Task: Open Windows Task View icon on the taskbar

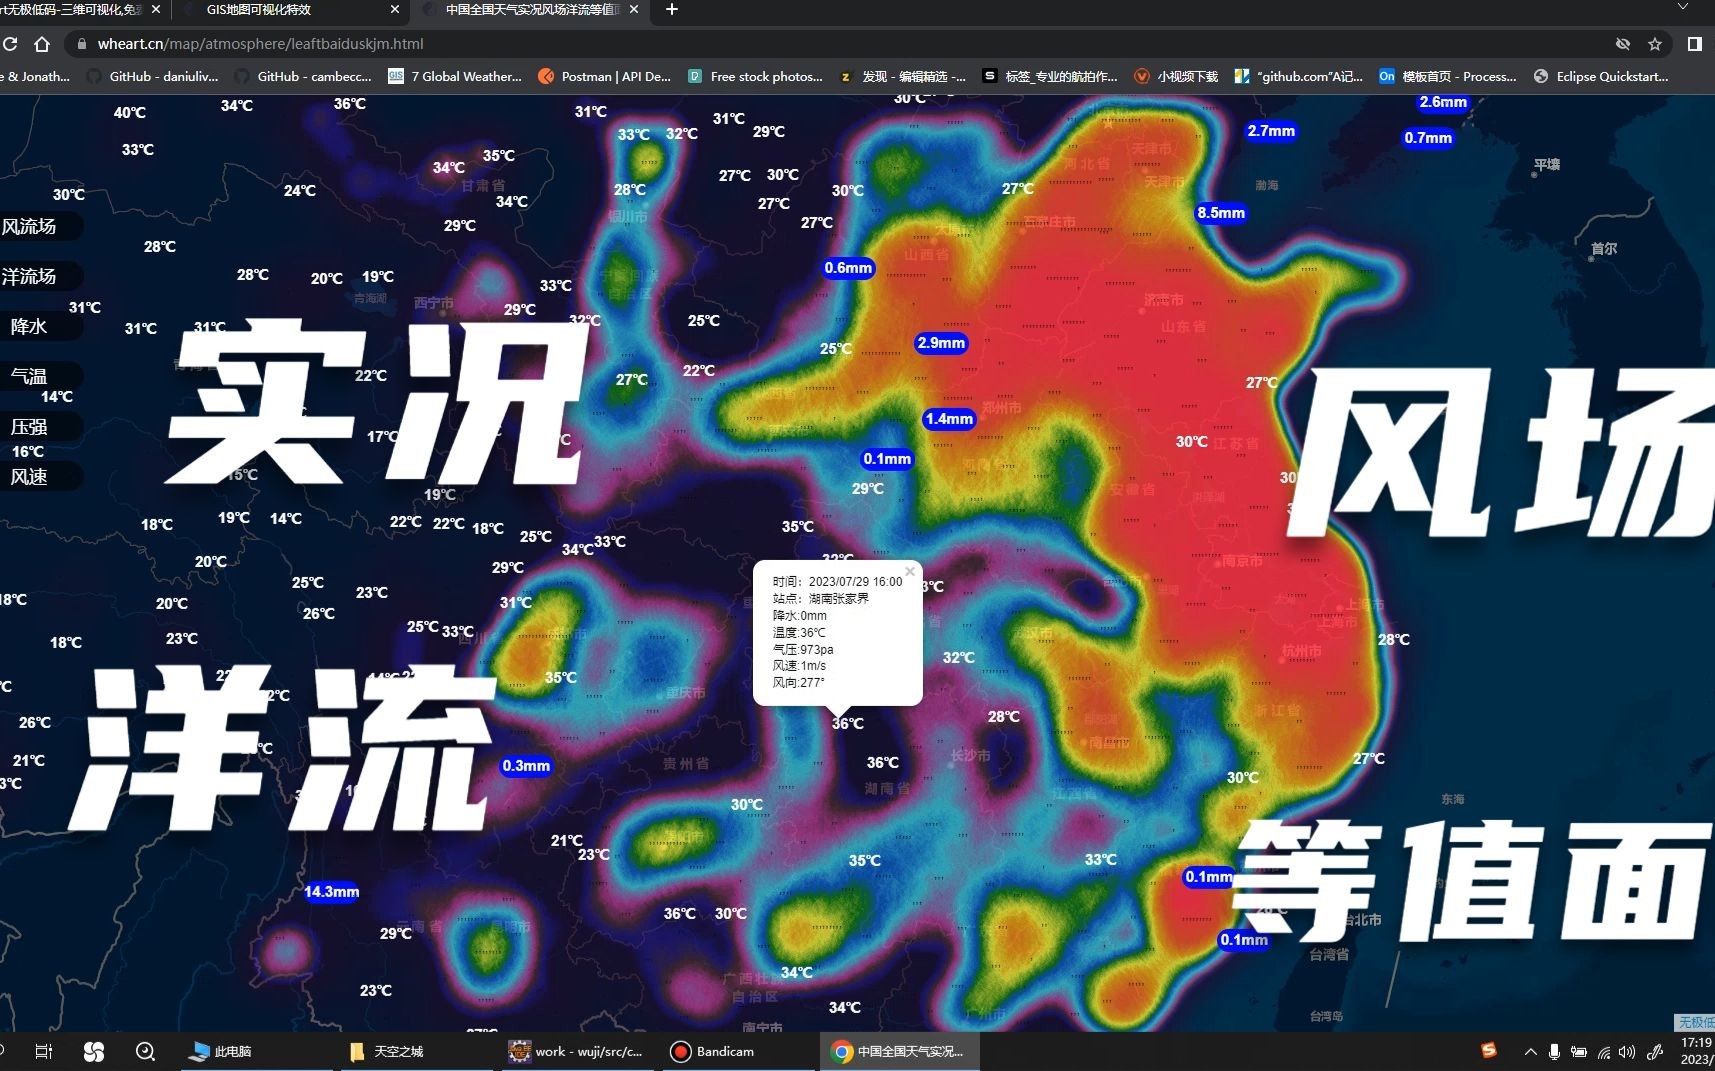Action: [x=43, y=1051]
